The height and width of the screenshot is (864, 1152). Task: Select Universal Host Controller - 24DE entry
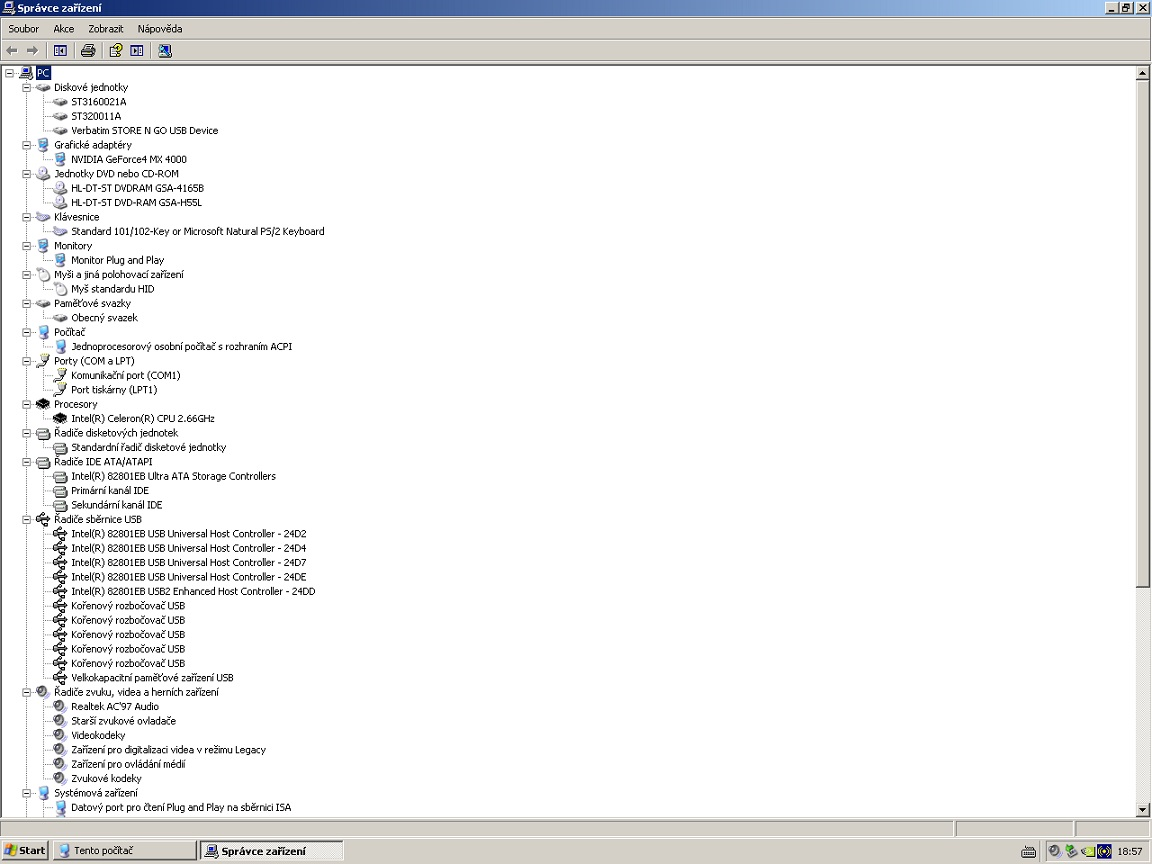click(189, 577)
